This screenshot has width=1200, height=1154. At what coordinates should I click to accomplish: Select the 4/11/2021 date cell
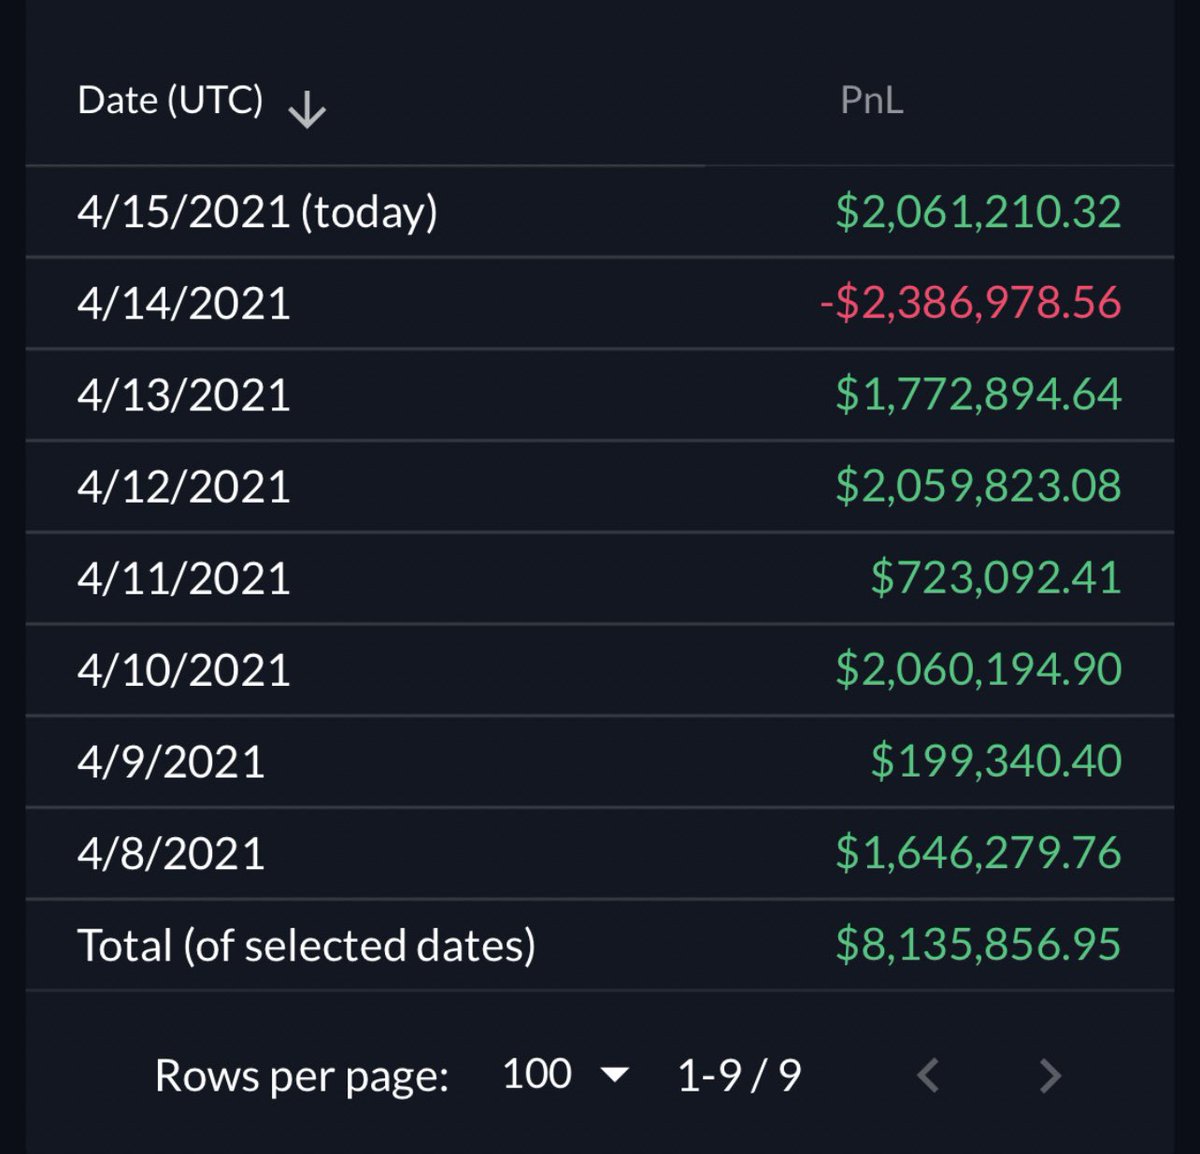[x=184, y=579]
